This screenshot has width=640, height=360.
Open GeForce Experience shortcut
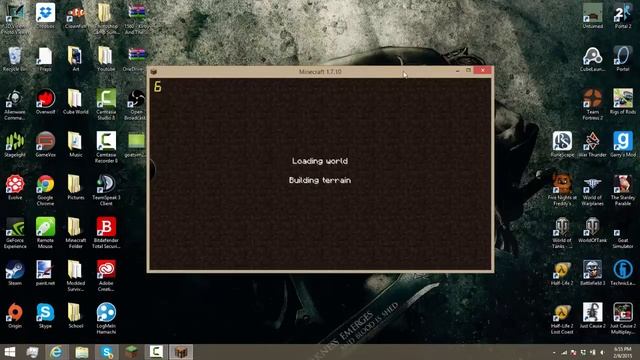pos(15,233)
